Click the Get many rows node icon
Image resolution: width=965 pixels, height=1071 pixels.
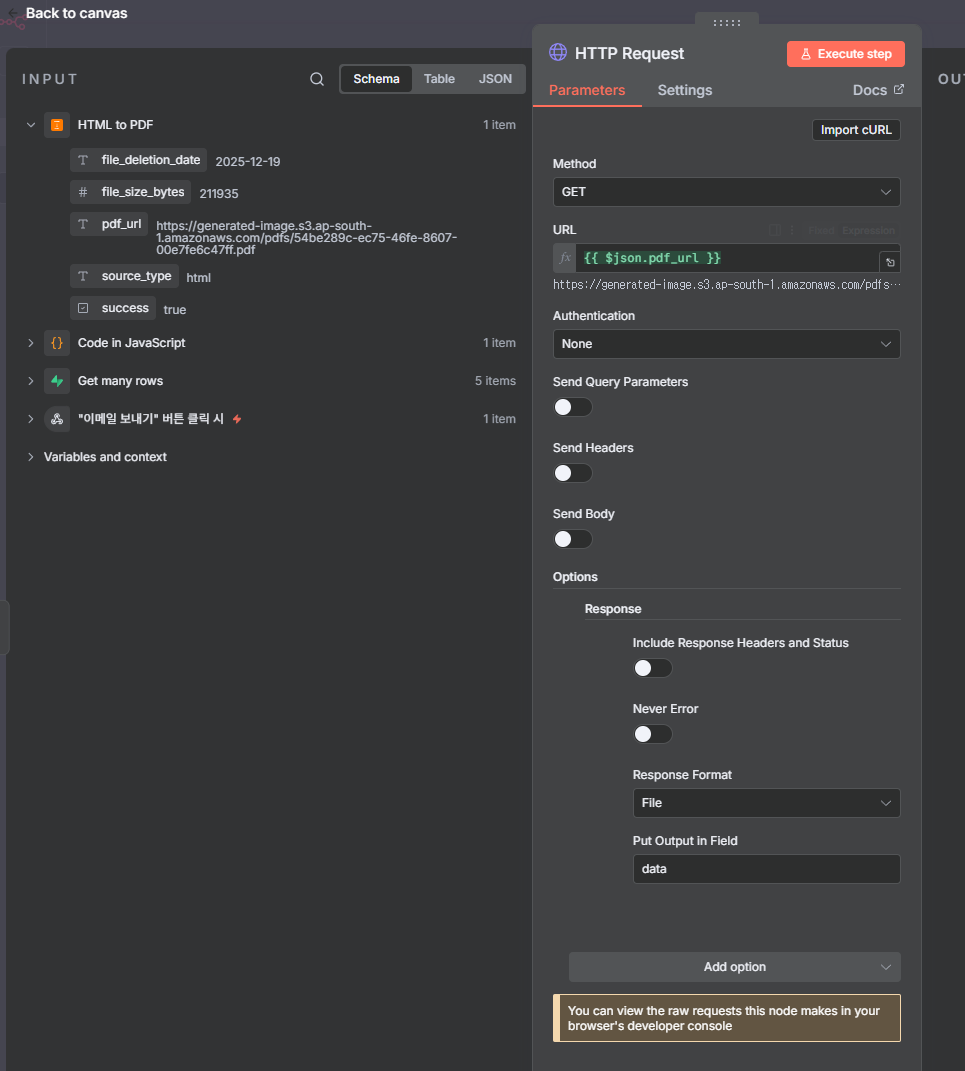[57, 381]
